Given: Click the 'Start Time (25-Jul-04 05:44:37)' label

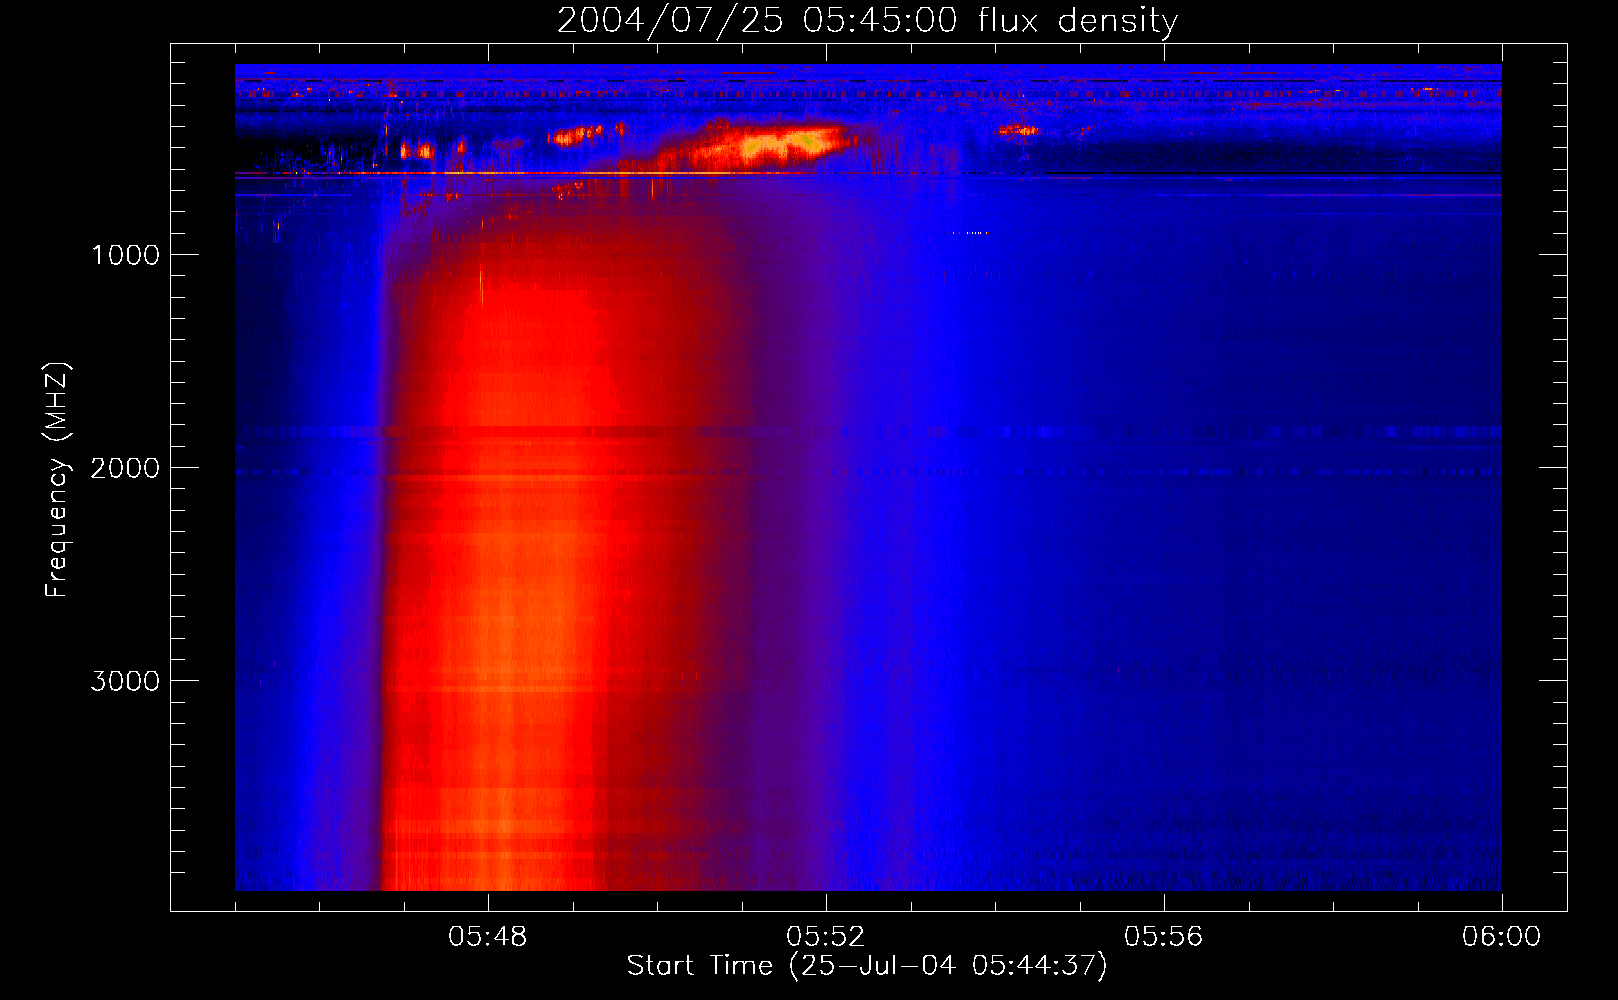Looking at the screenshot, I should coord(867,966).
